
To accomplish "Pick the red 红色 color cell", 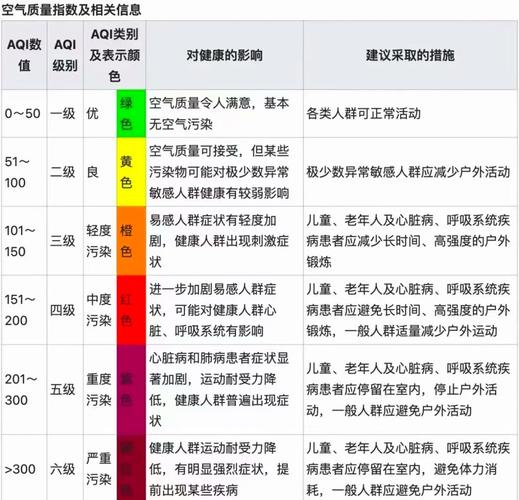I will (131, 310).
